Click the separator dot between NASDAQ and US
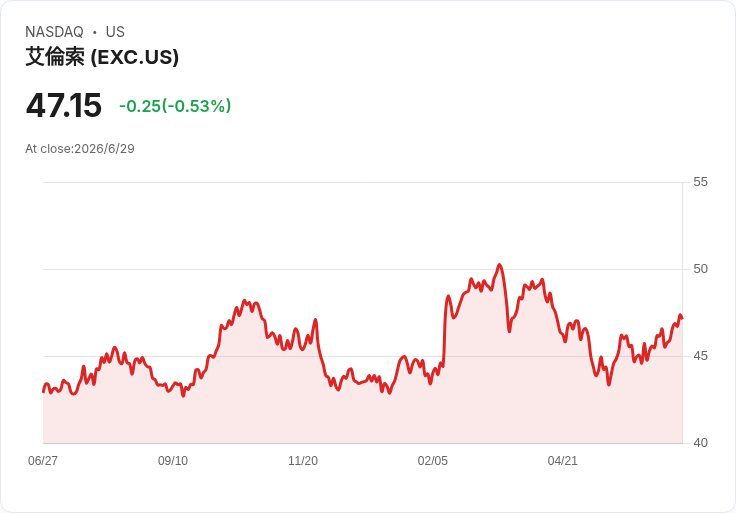Viewport: 736px width, 513px height. coord(94,32)
